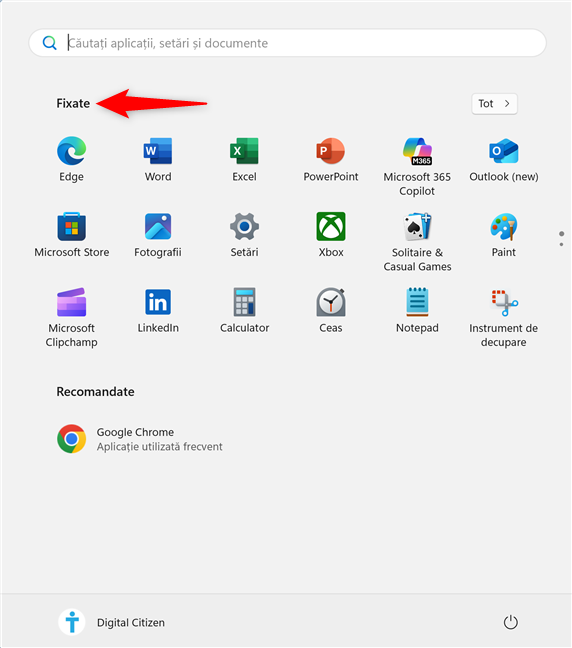This screenshot has height=648, width=572.
Task: Launch the Xbox app
Action: point(331,235)
